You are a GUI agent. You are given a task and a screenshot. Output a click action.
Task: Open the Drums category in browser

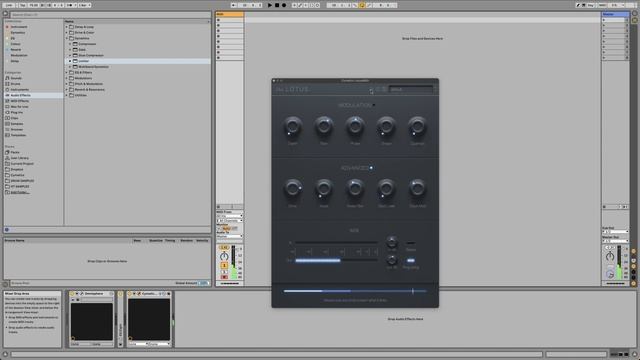coord(15,84)
